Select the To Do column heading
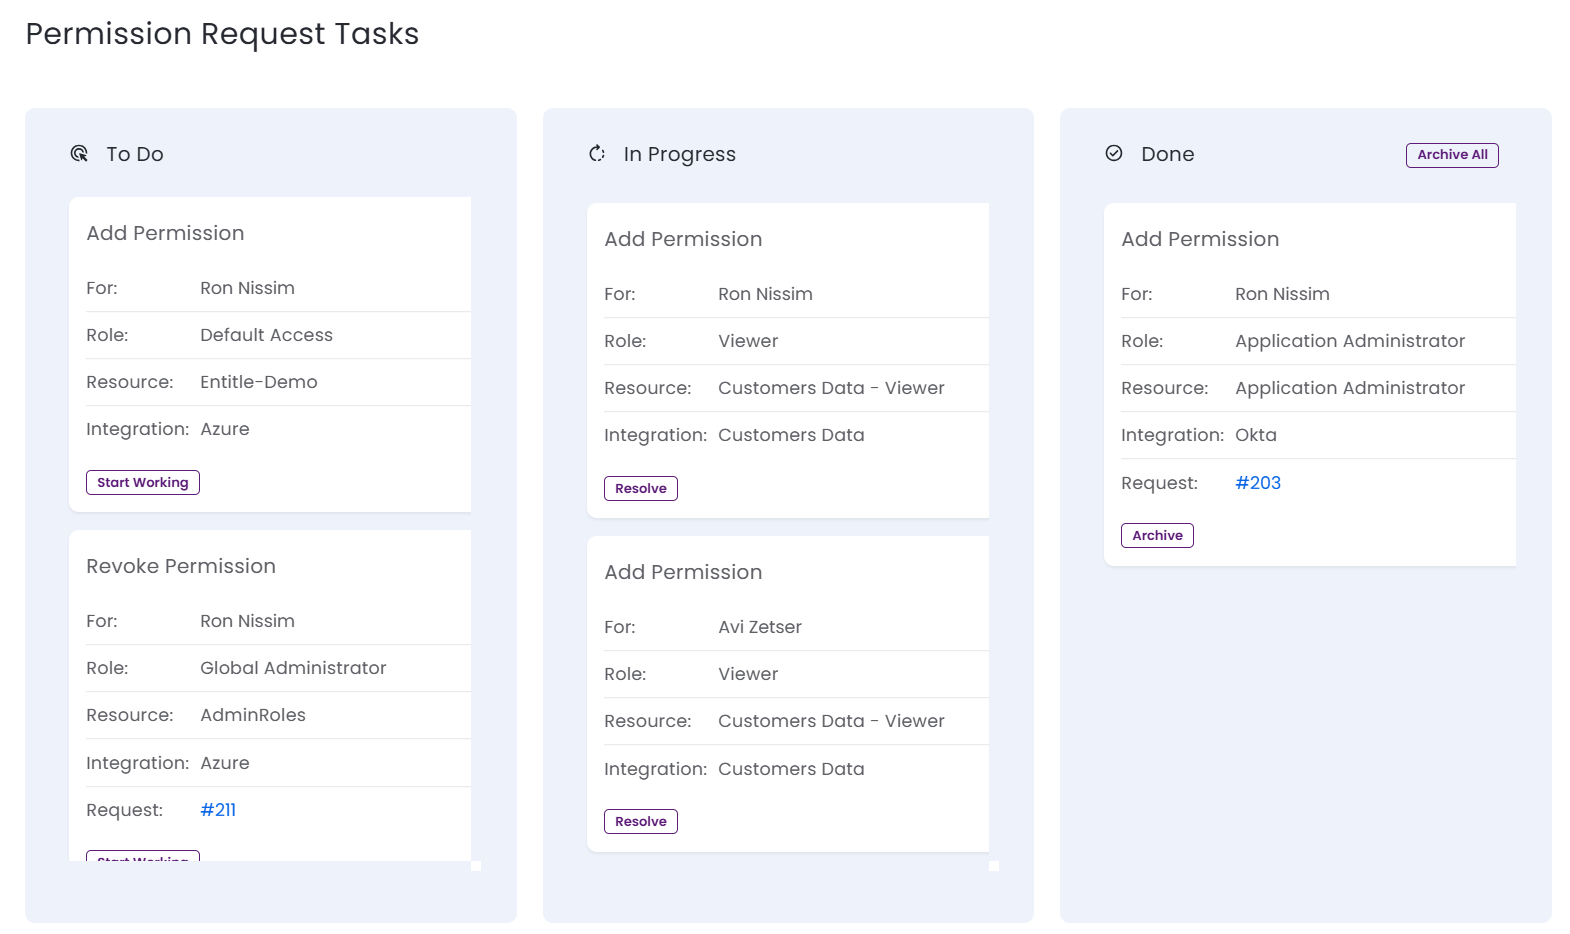 (x=135, y=154)
